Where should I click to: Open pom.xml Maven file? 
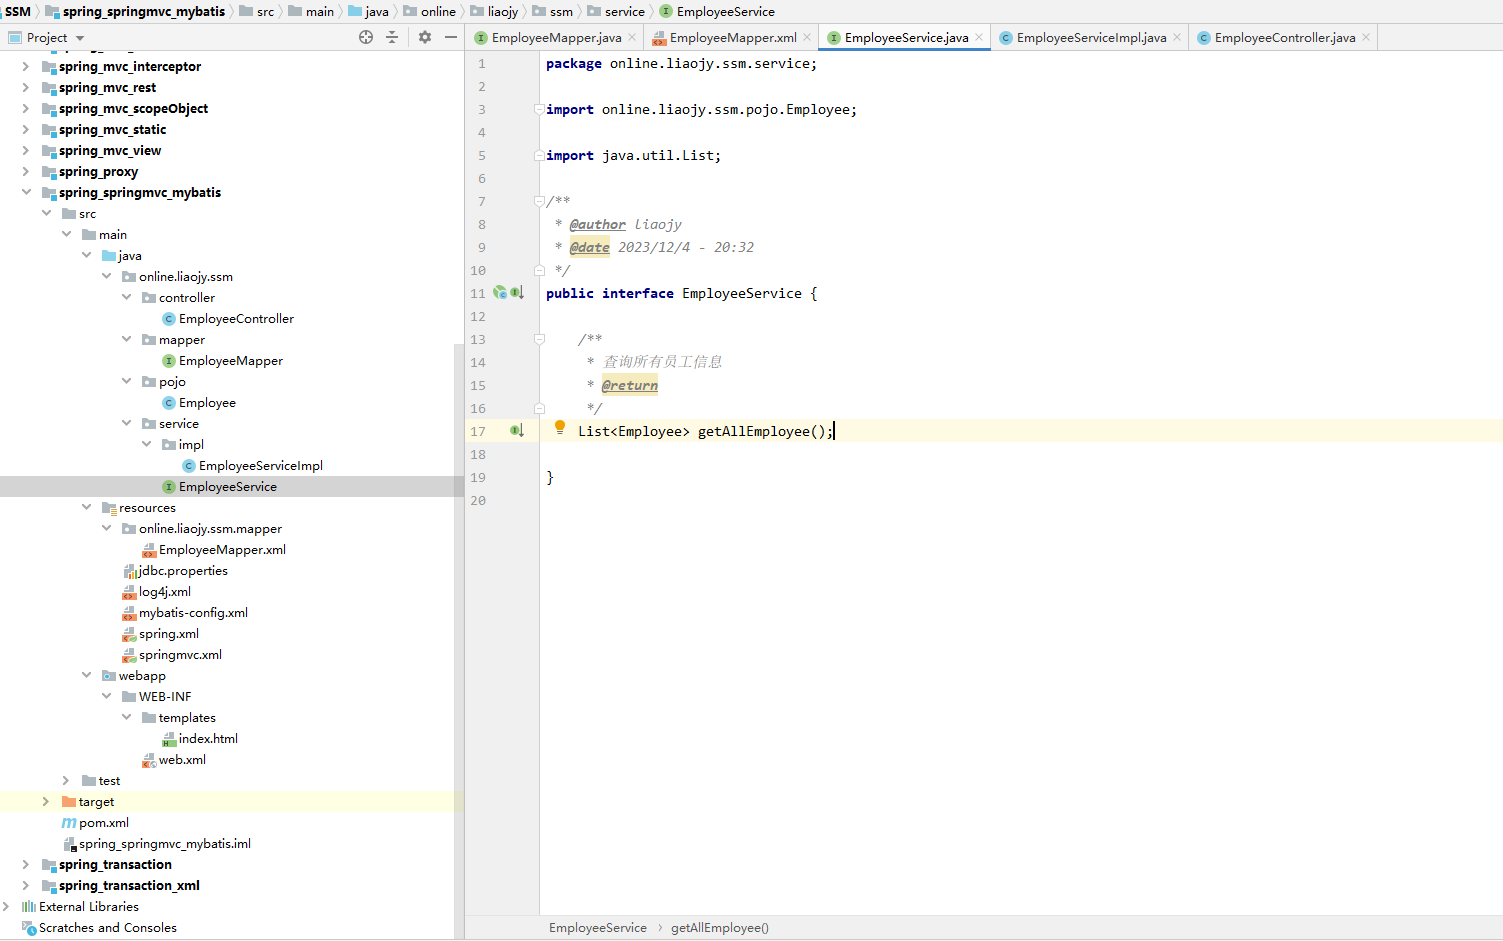[x=104, y=823]
